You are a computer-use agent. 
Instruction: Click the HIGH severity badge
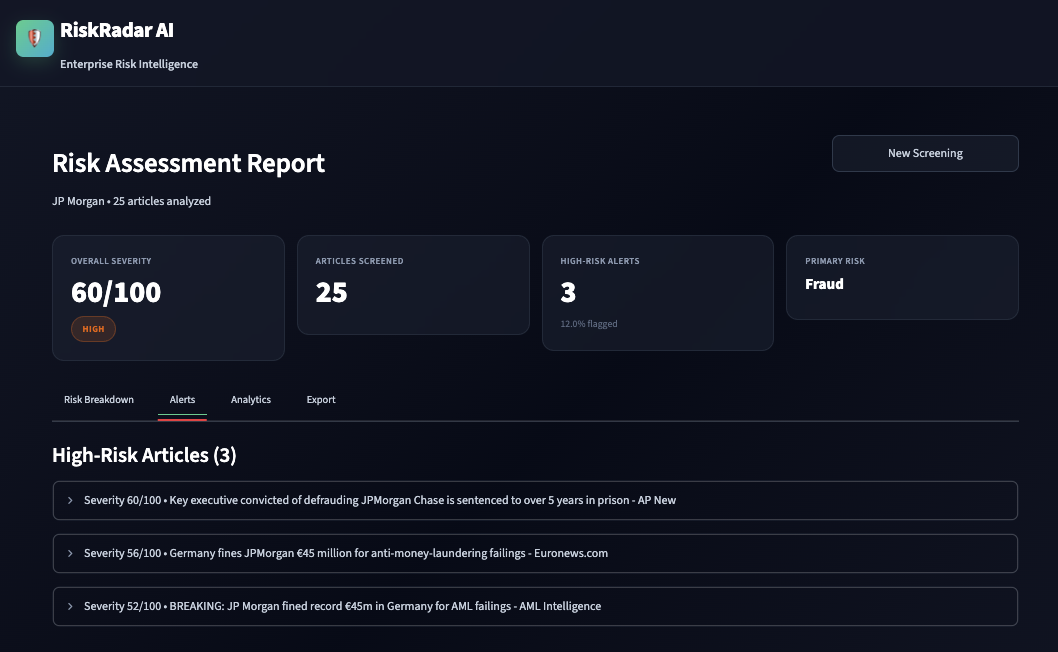(93, 329)
